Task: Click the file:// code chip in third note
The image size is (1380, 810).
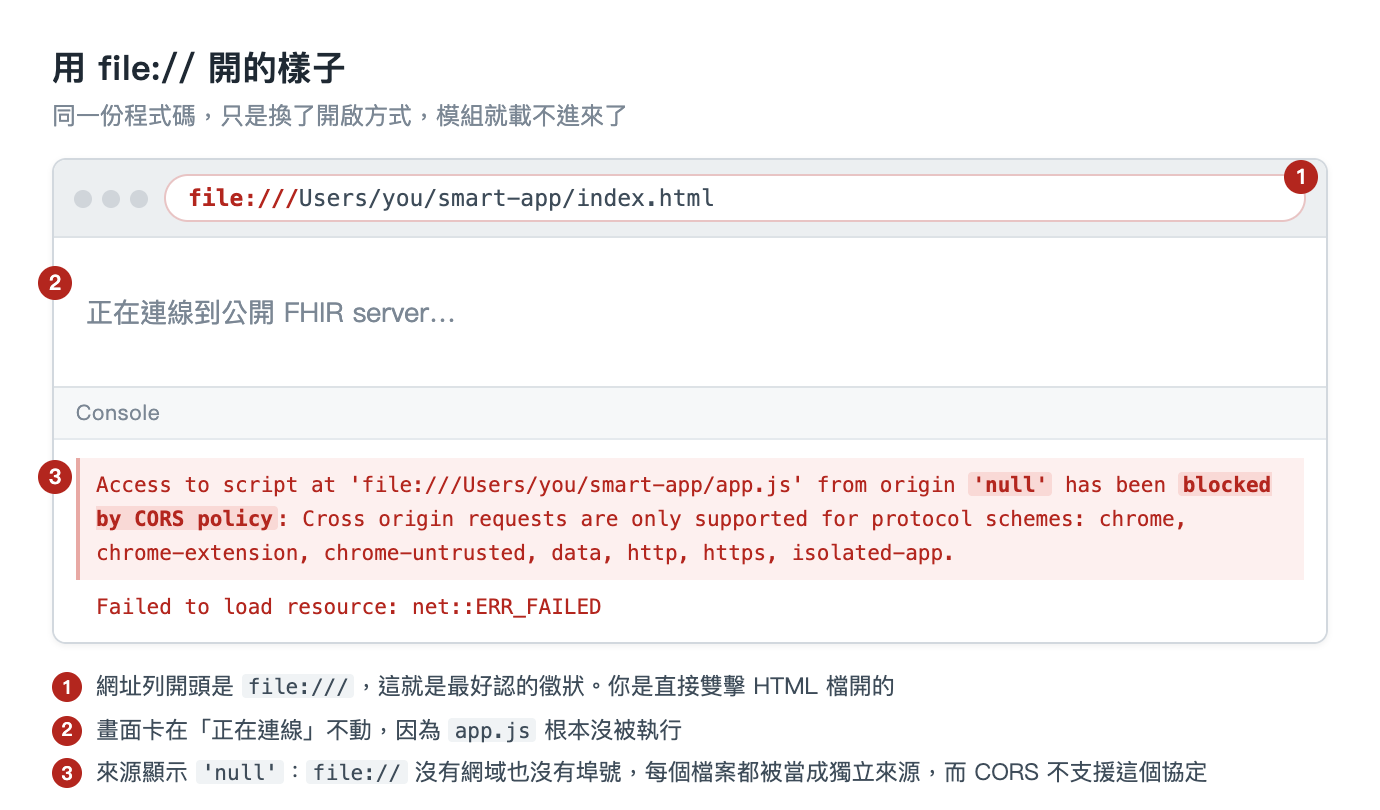Action: [x=357, y=773]
